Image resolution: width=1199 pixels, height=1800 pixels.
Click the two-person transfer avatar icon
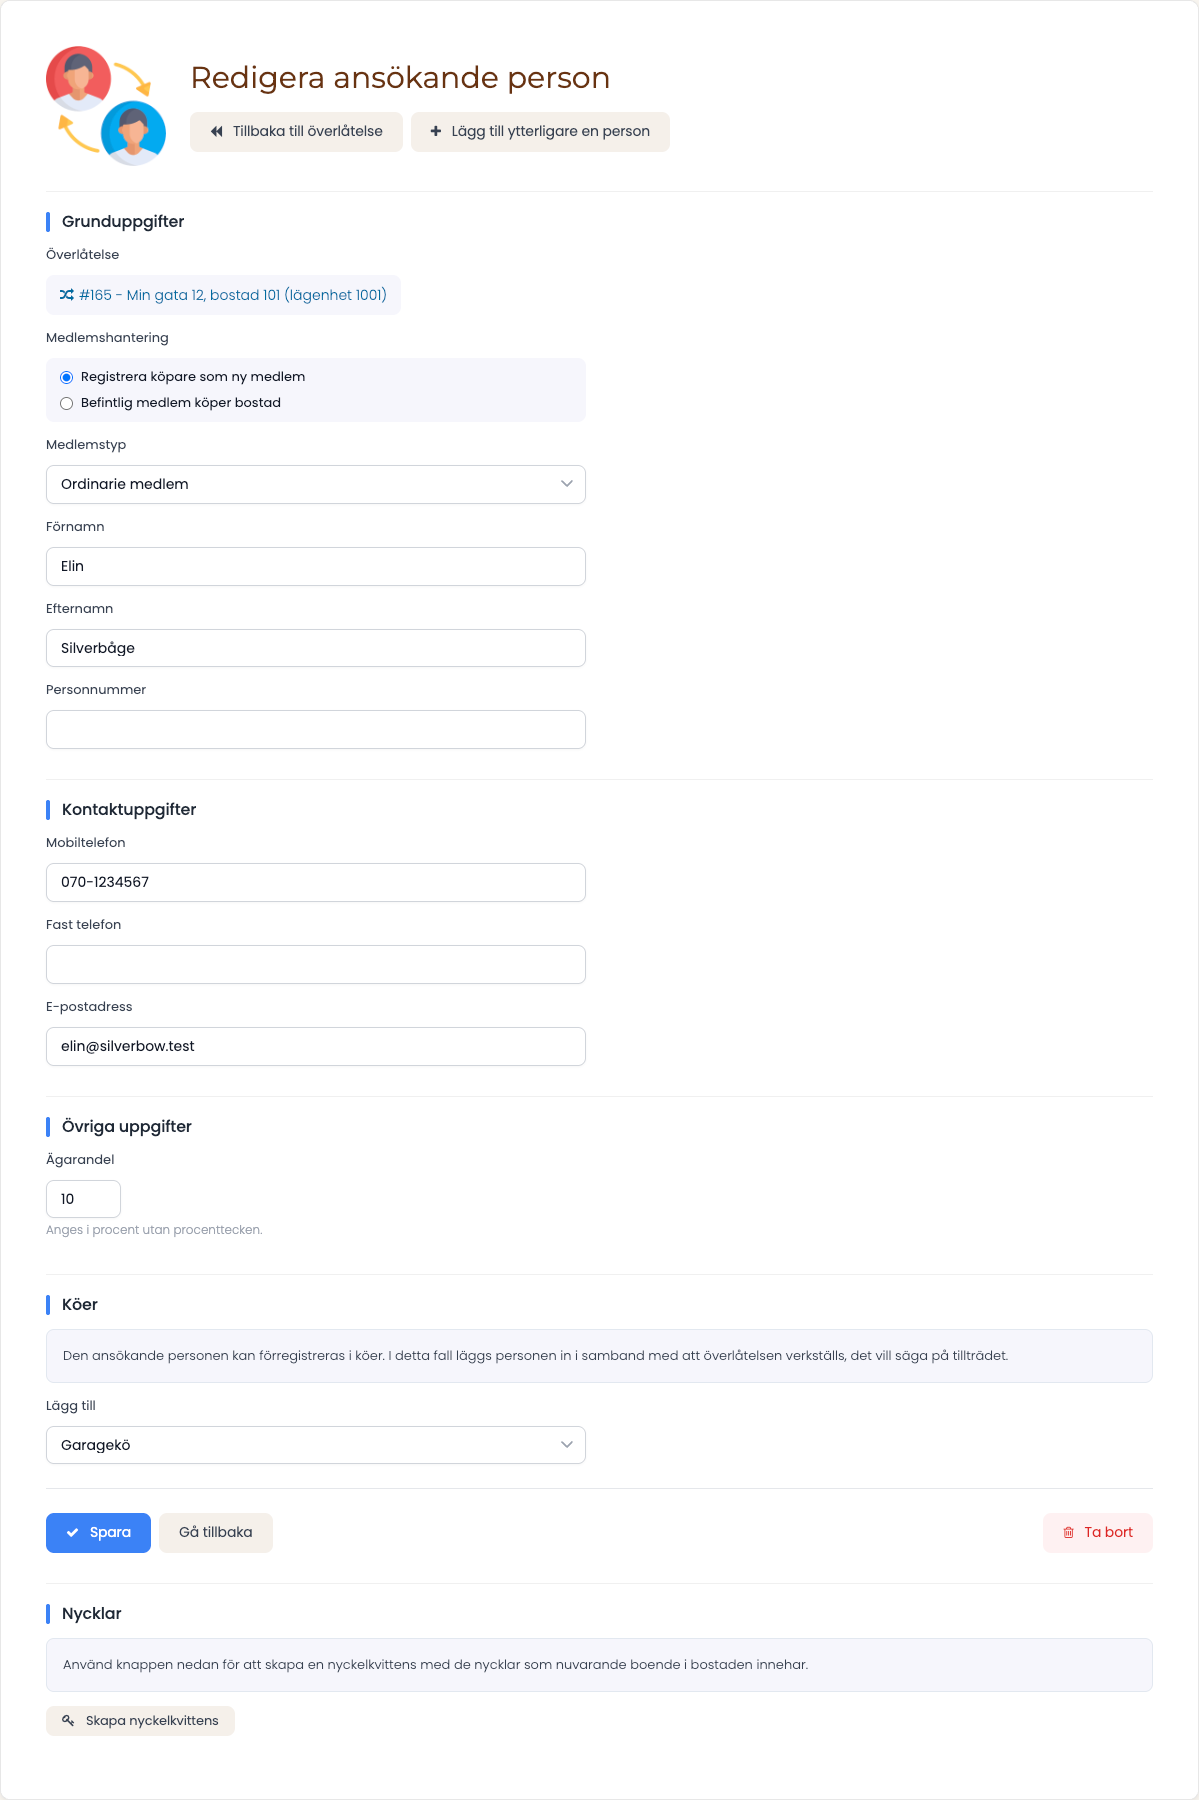click(x=106, y=106)
